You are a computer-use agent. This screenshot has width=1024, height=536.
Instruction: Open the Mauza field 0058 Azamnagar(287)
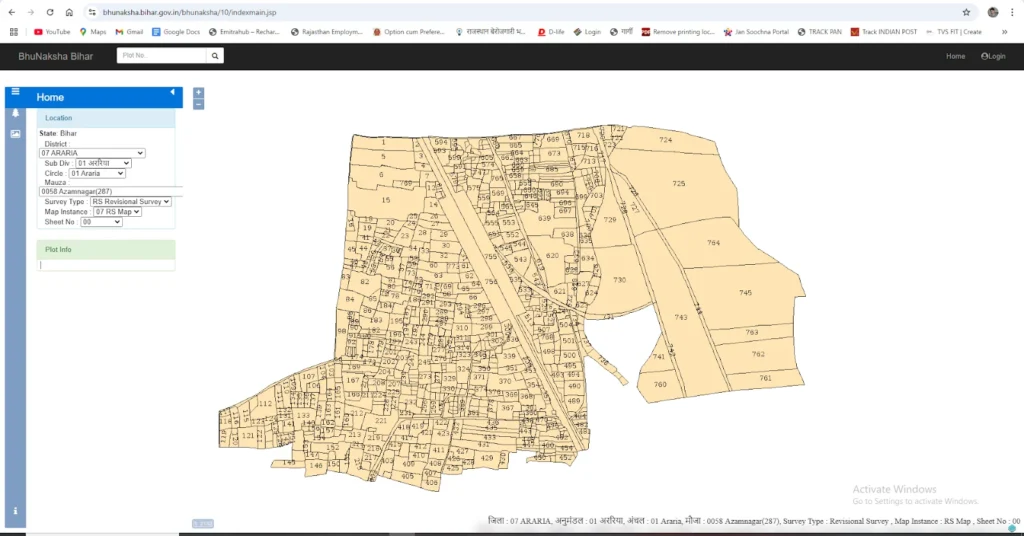coord(111,191)
